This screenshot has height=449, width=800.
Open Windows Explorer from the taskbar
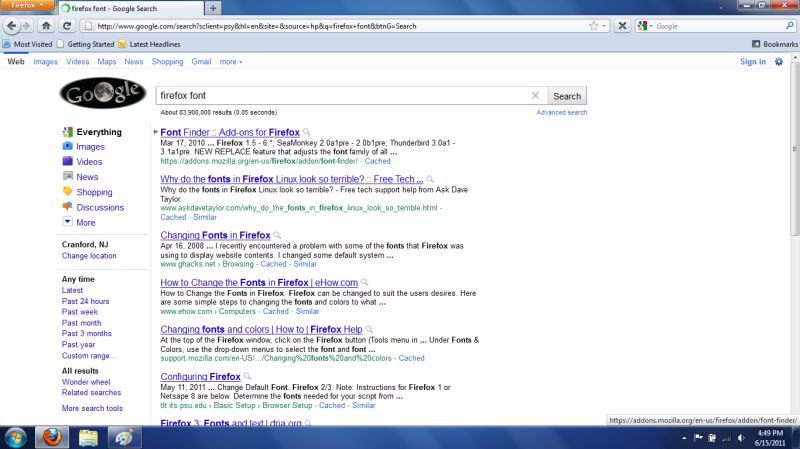pyautogui.click(x=88, y=438)
